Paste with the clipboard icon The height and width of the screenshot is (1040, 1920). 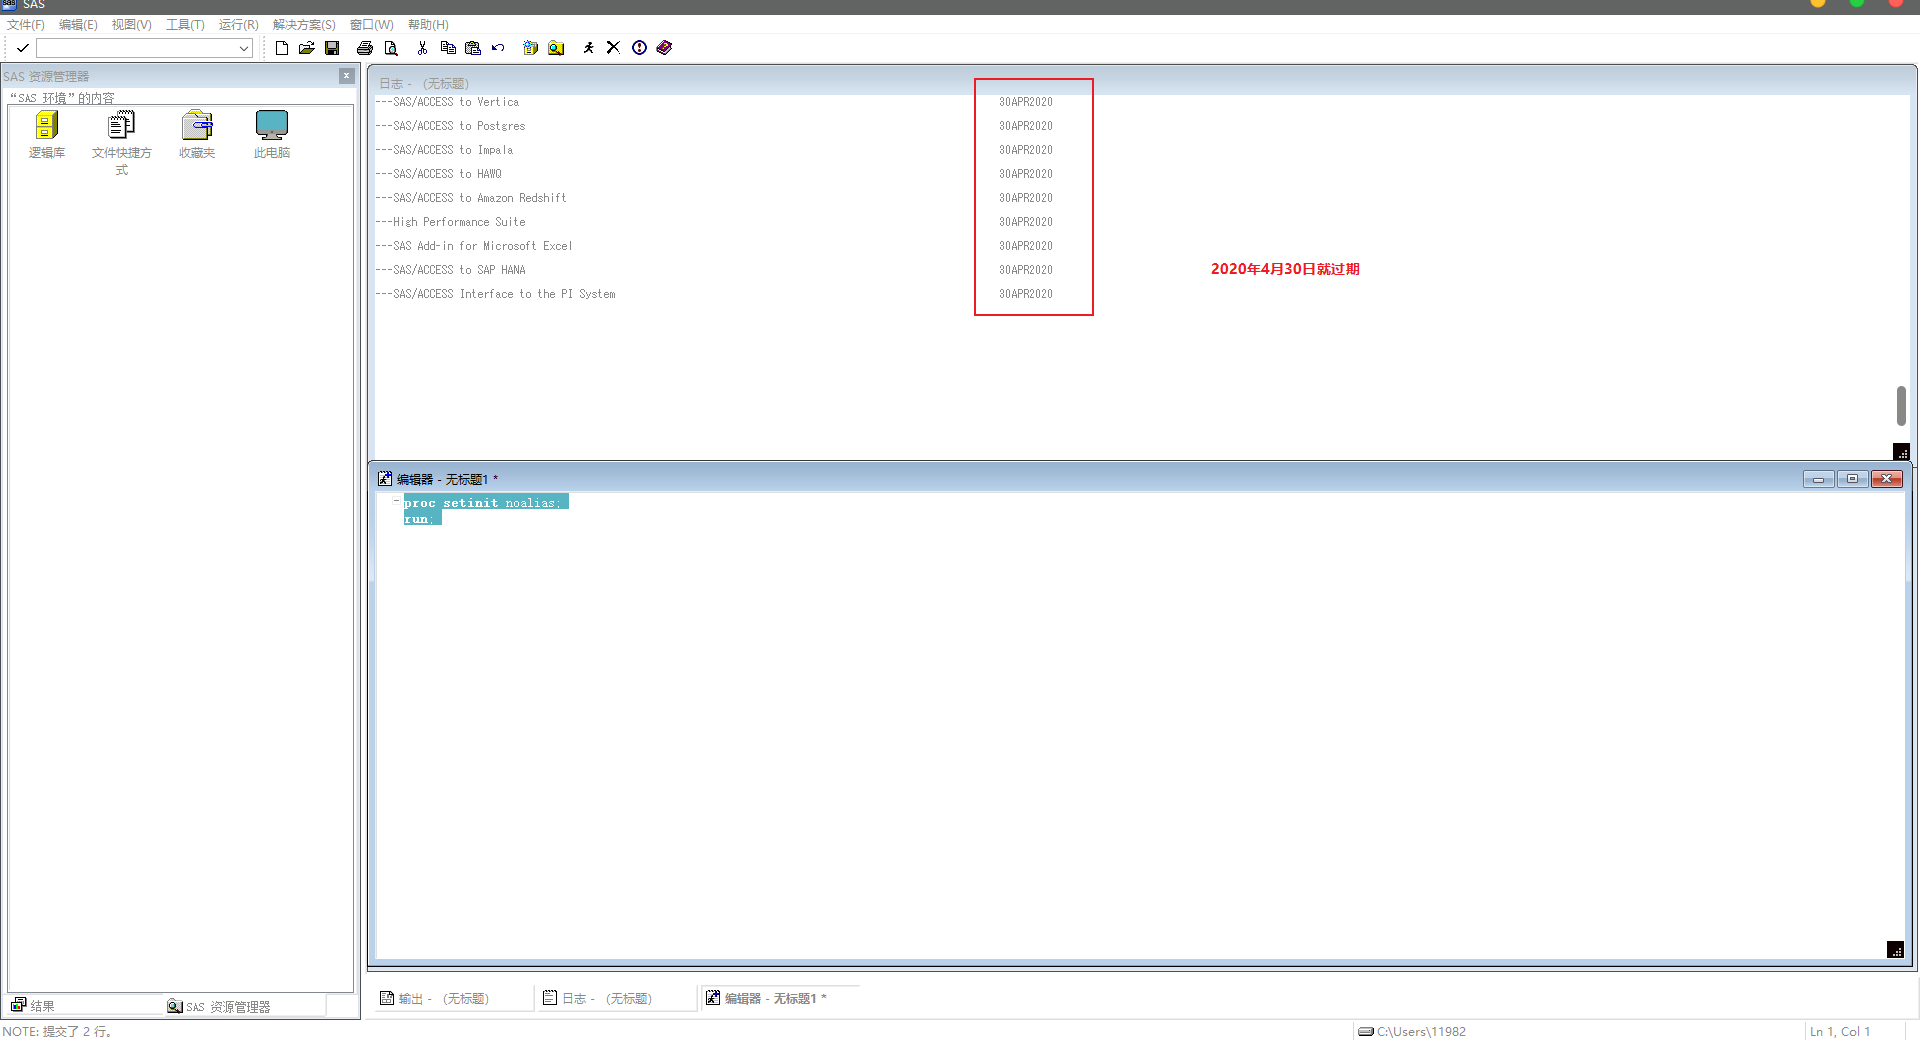tap(473, 48)
